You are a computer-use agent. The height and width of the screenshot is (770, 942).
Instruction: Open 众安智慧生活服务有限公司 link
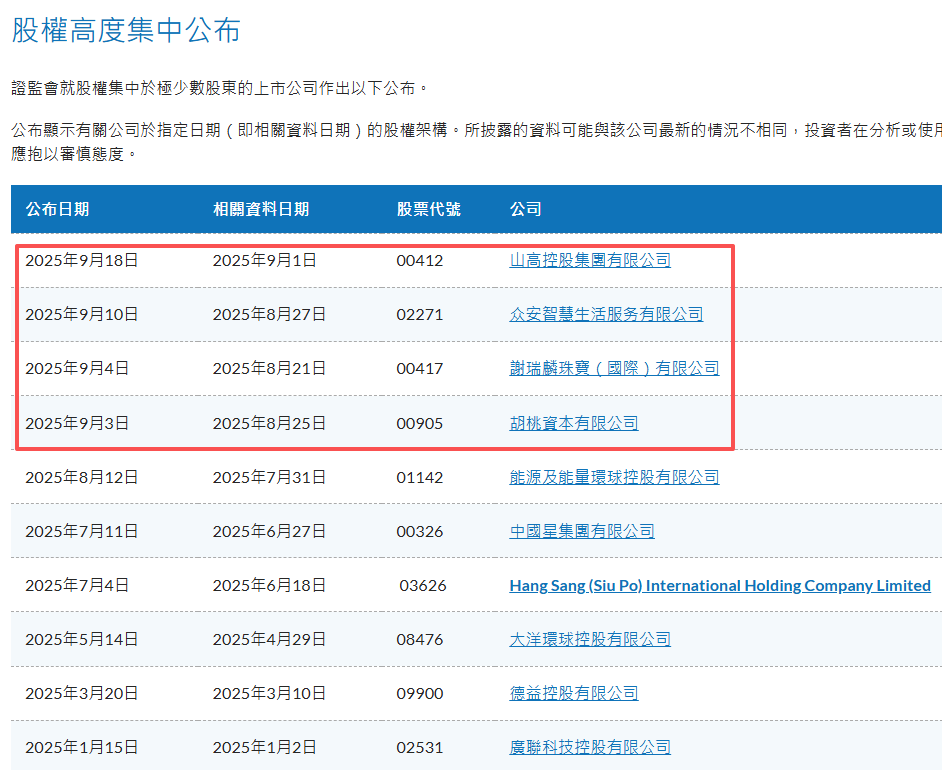606,314
